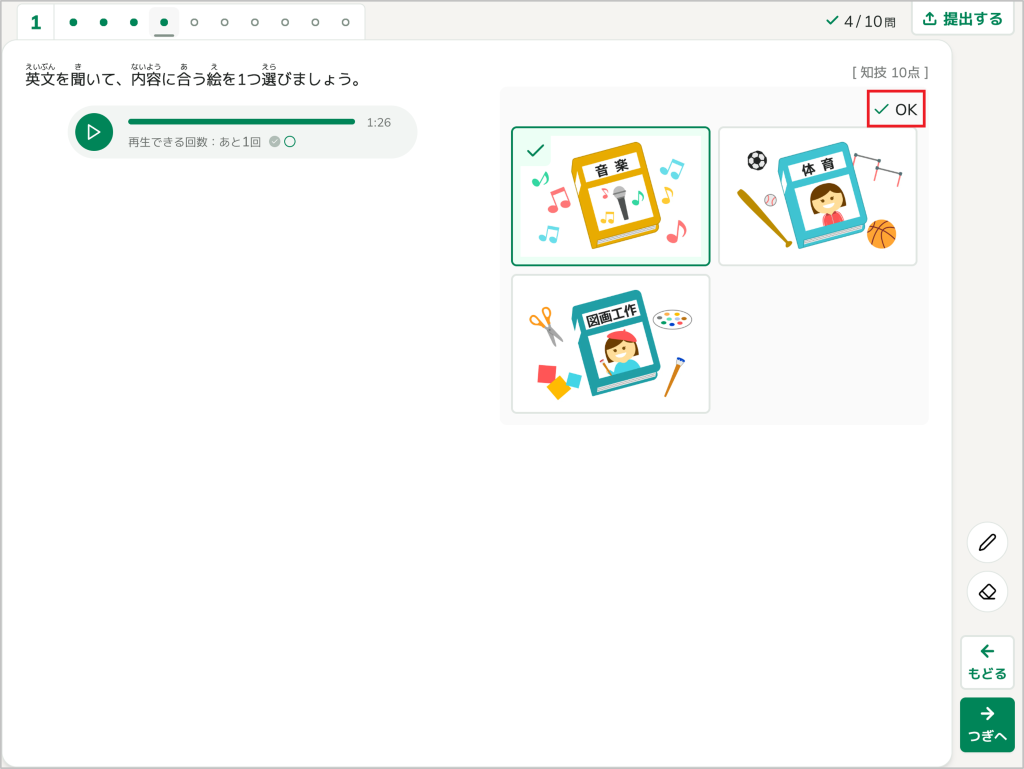Select the eraser tool

tap(987, 591)
